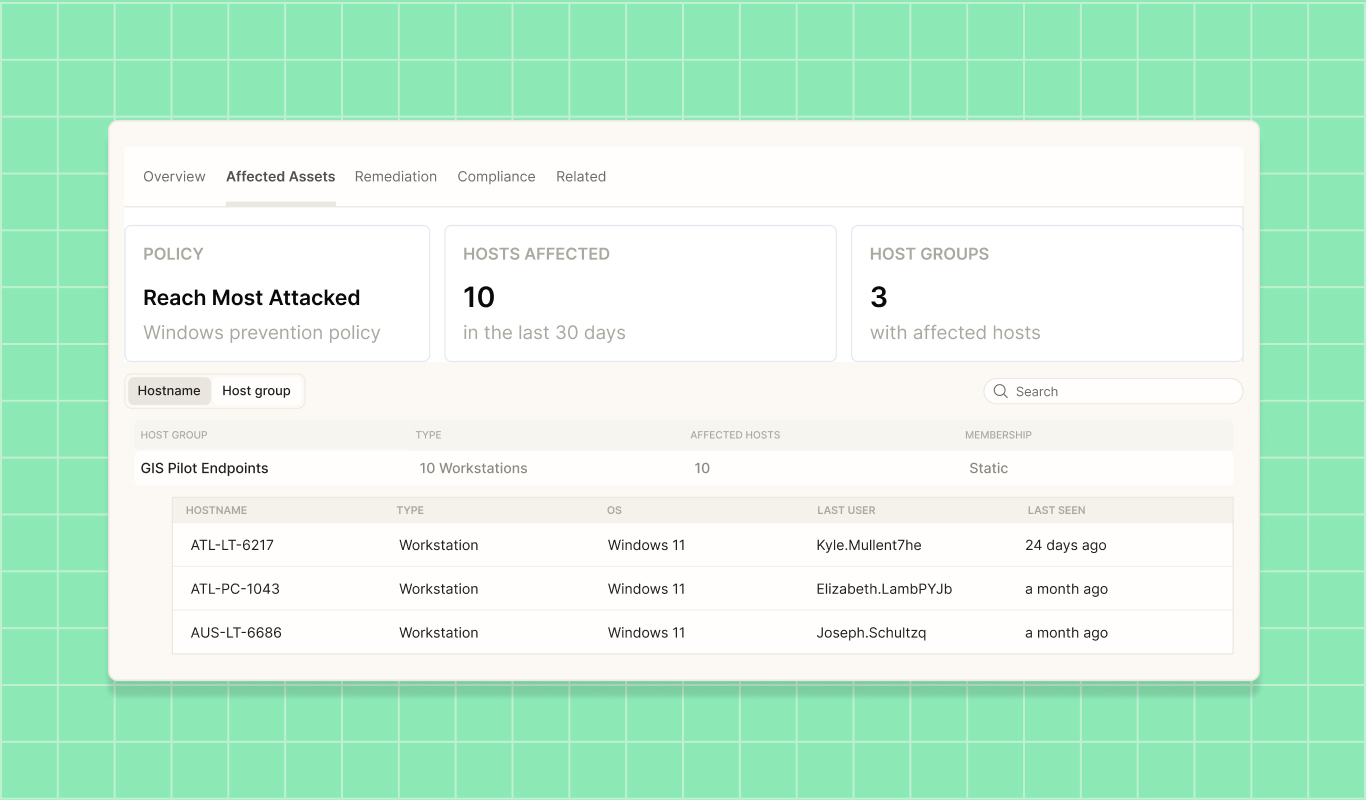Click the Affected Hosts column header
This screenshot has height=800, width=1366.
(x=735, y=435)
